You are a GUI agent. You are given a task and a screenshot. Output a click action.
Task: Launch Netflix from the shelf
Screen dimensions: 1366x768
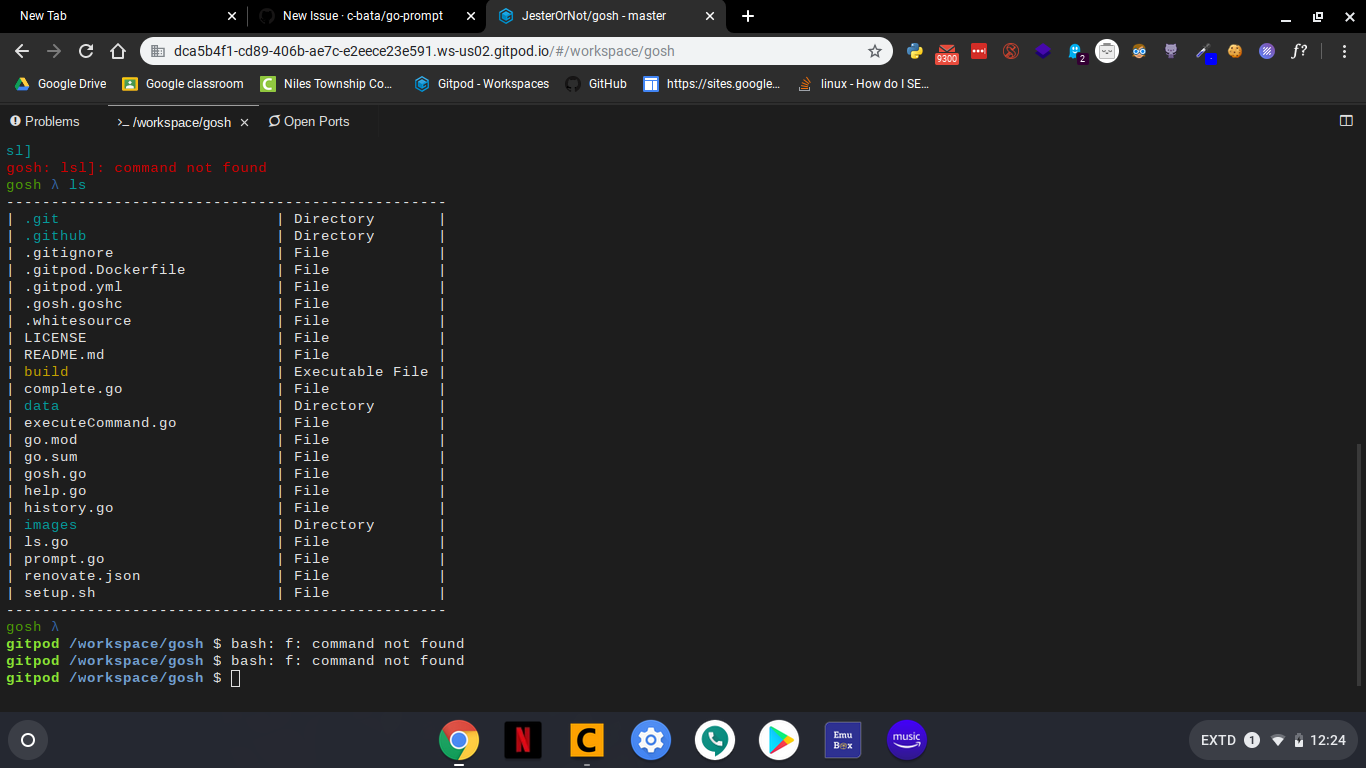click(522, 740)
